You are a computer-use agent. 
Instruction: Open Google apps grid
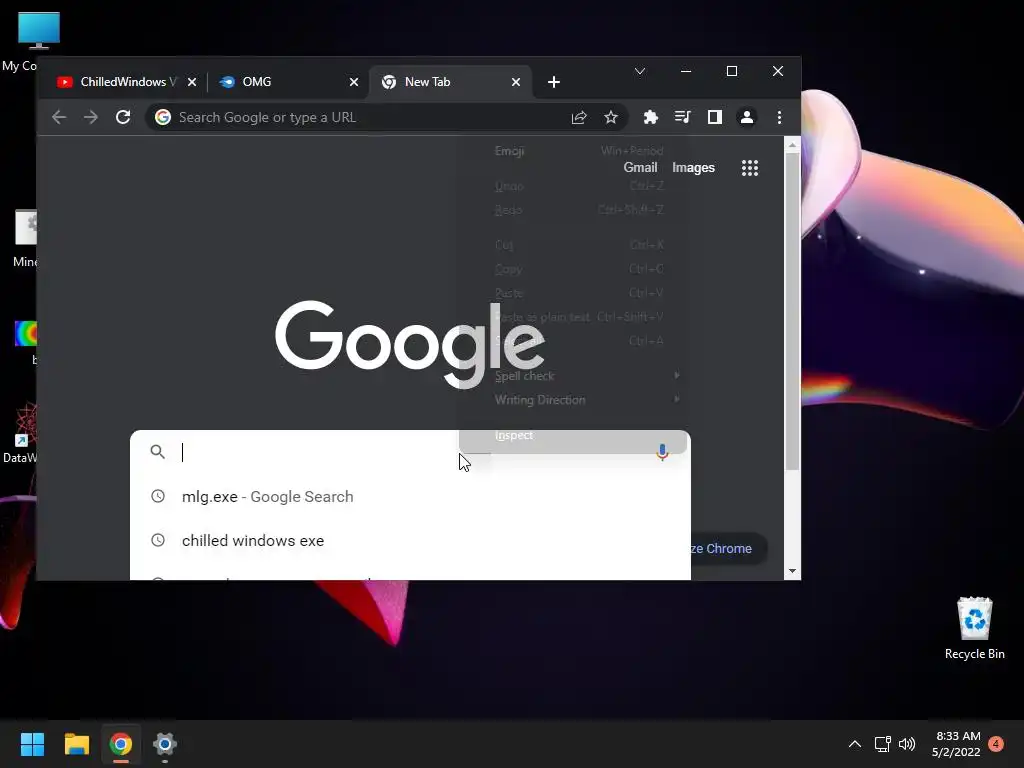(x=750, y=168)
